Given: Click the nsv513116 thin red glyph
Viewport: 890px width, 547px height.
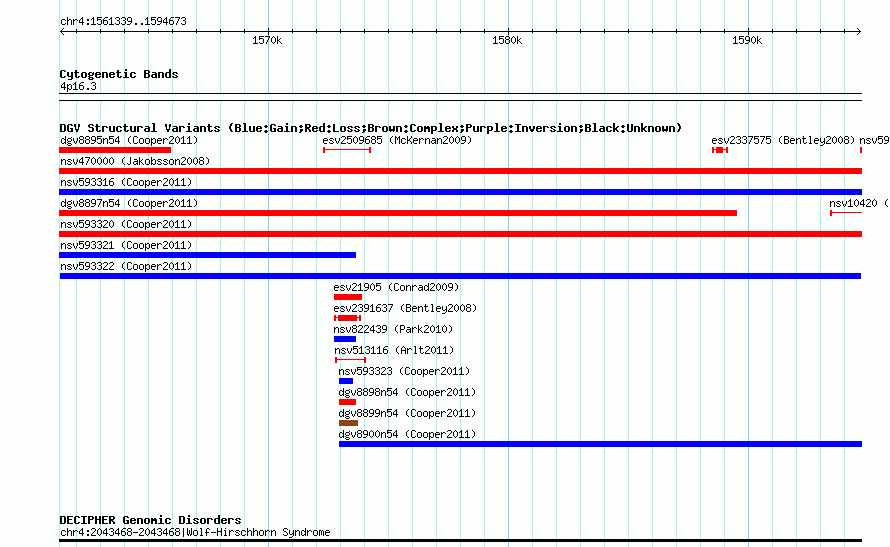Looking at the screenshot, I should [351, 360].
